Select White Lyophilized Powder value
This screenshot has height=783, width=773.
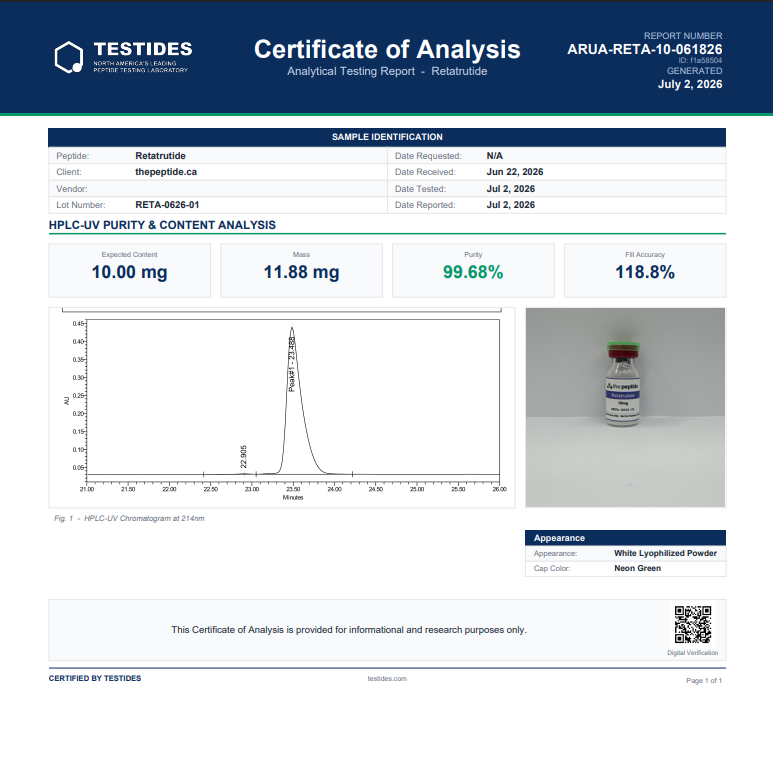(665, 553)
